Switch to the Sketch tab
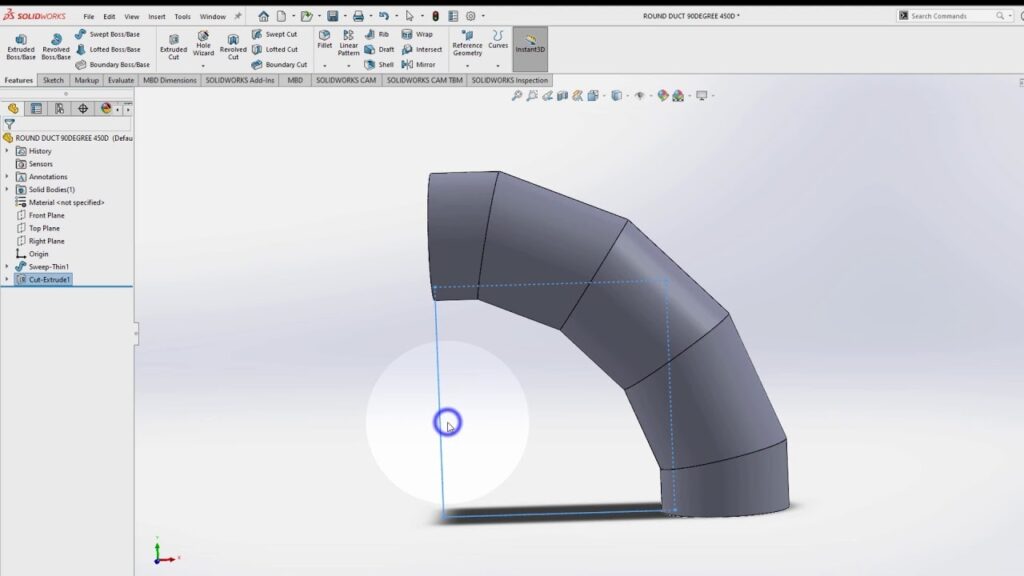Screen dimensions: 1024x576 pos(53,80)
